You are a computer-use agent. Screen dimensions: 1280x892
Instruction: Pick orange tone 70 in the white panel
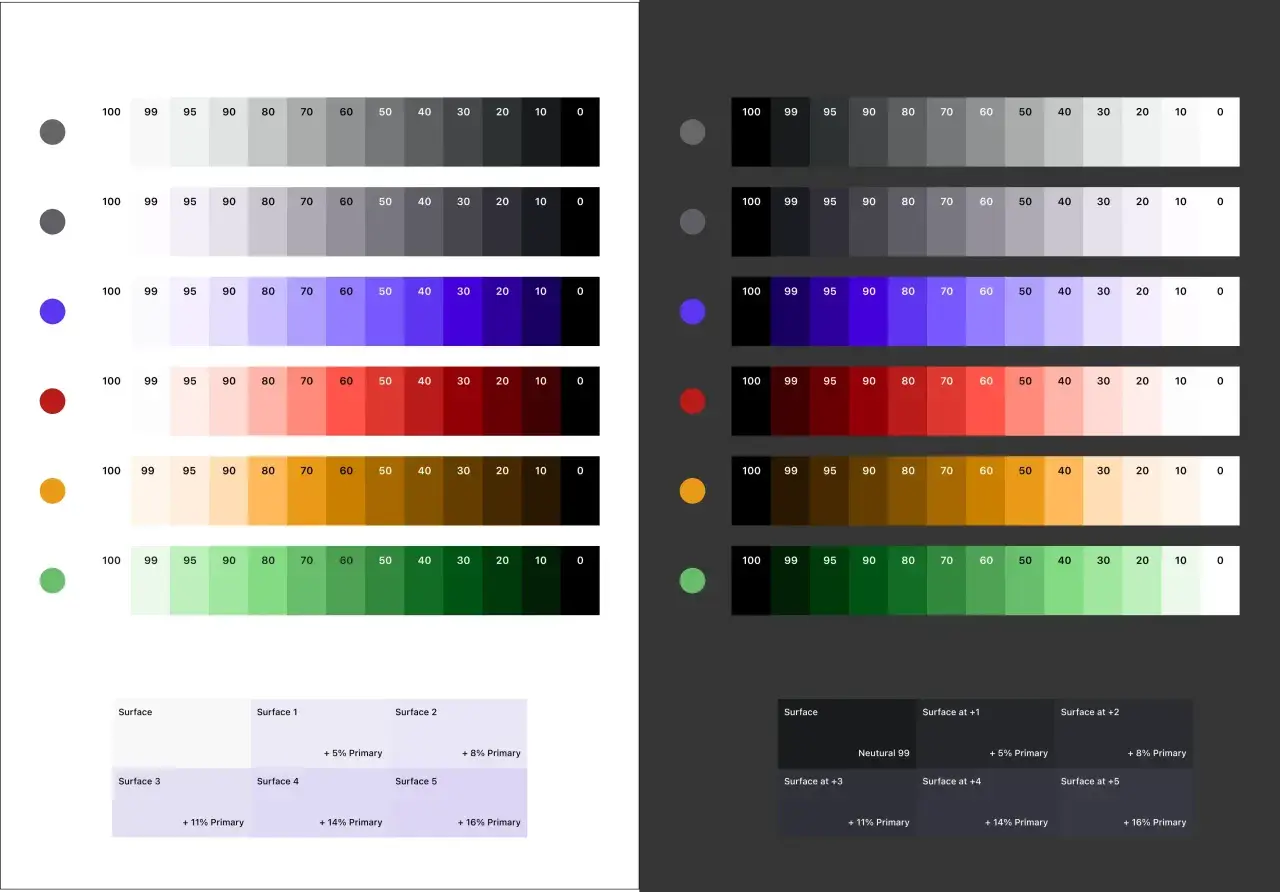[x=307, y=490]
